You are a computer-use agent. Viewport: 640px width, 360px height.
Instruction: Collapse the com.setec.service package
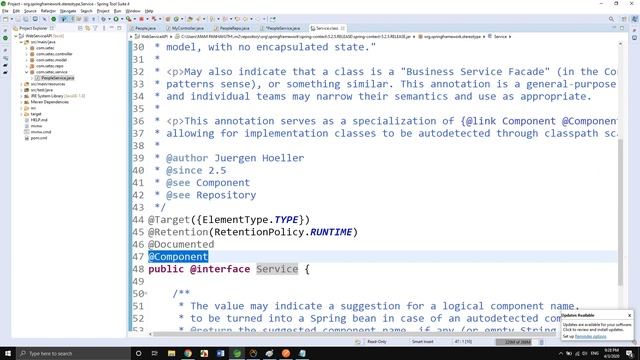(27, 72)
